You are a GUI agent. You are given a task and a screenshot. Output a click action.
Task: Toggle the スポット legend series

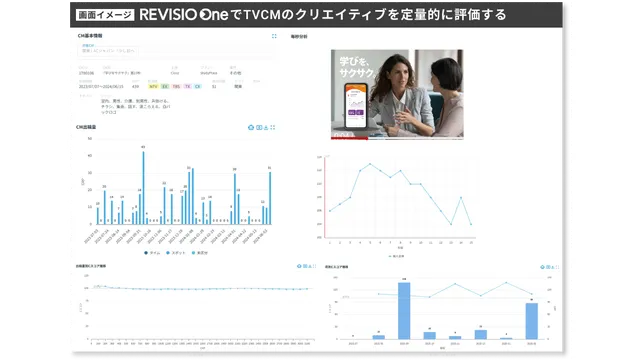click(176, 253)
